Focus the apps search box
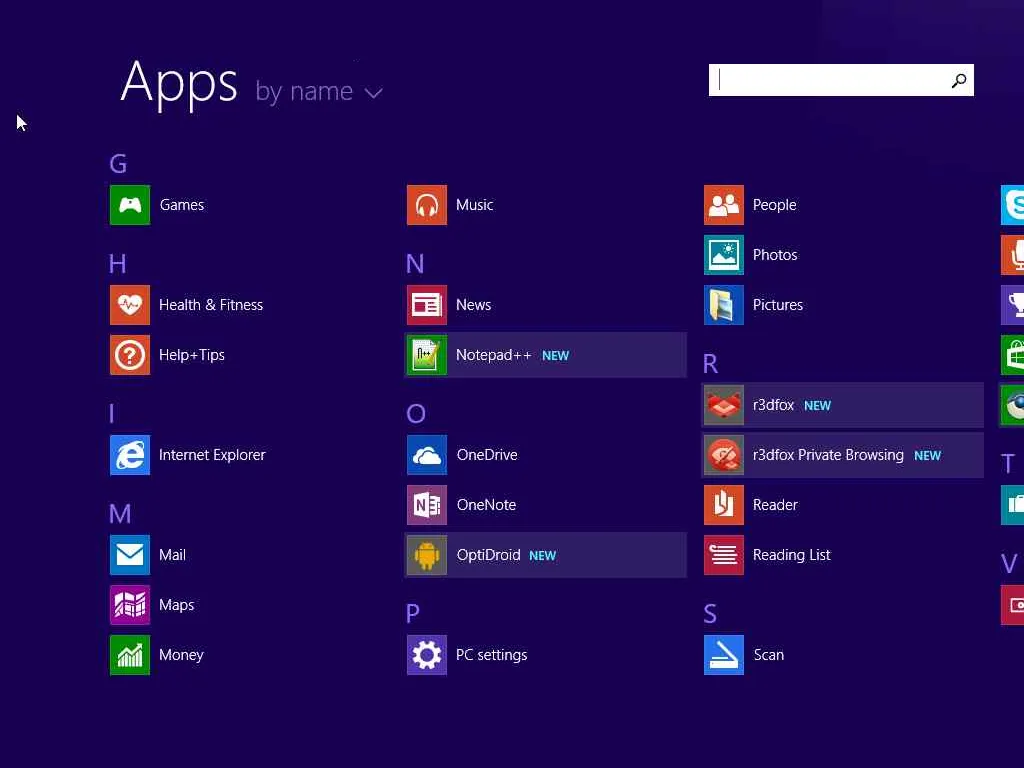Viewport: 1024px width, 768px height. 841,80
